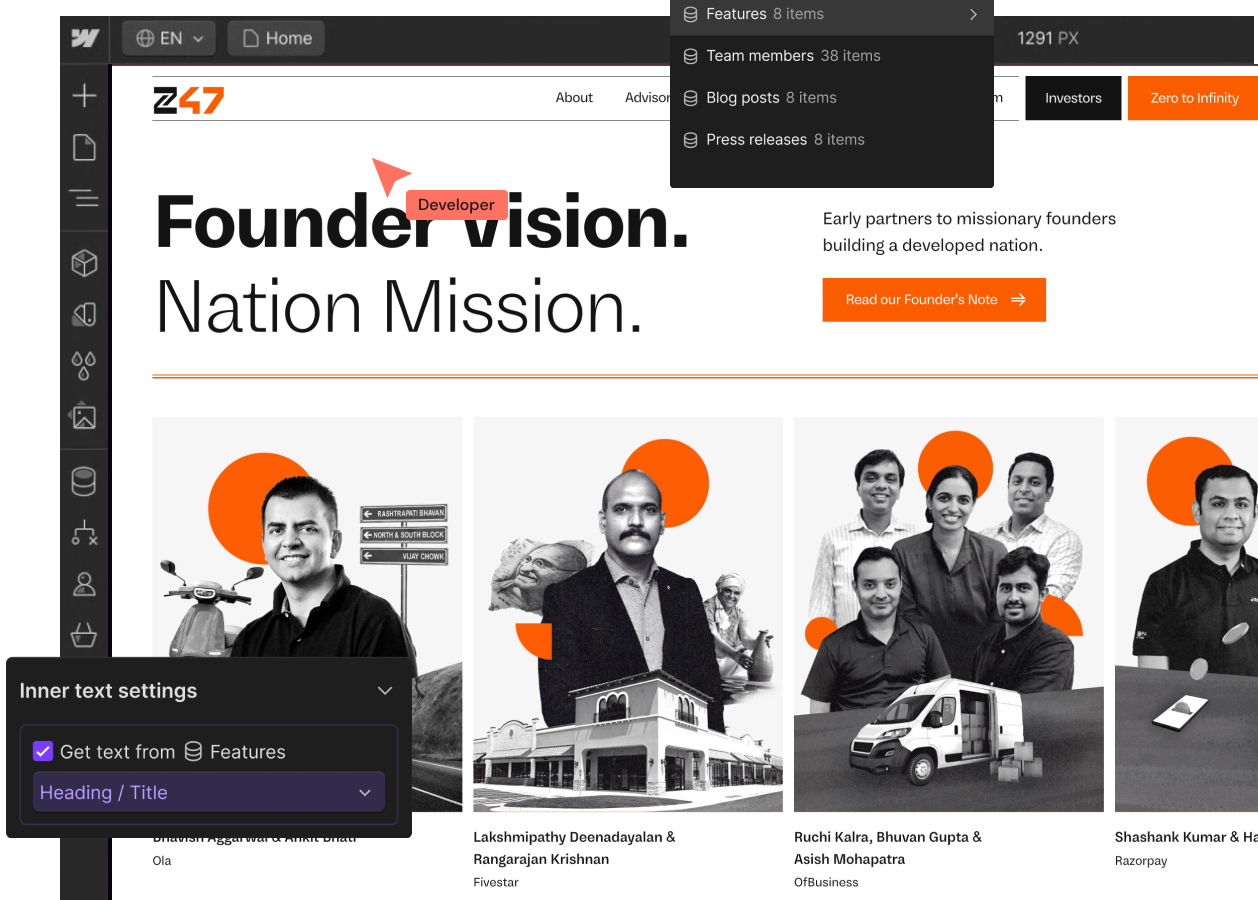Screen dimensions: 1258x900
Task: Expand the Features collection arrow
Action: pyautogui.click(x=973, y=14)
